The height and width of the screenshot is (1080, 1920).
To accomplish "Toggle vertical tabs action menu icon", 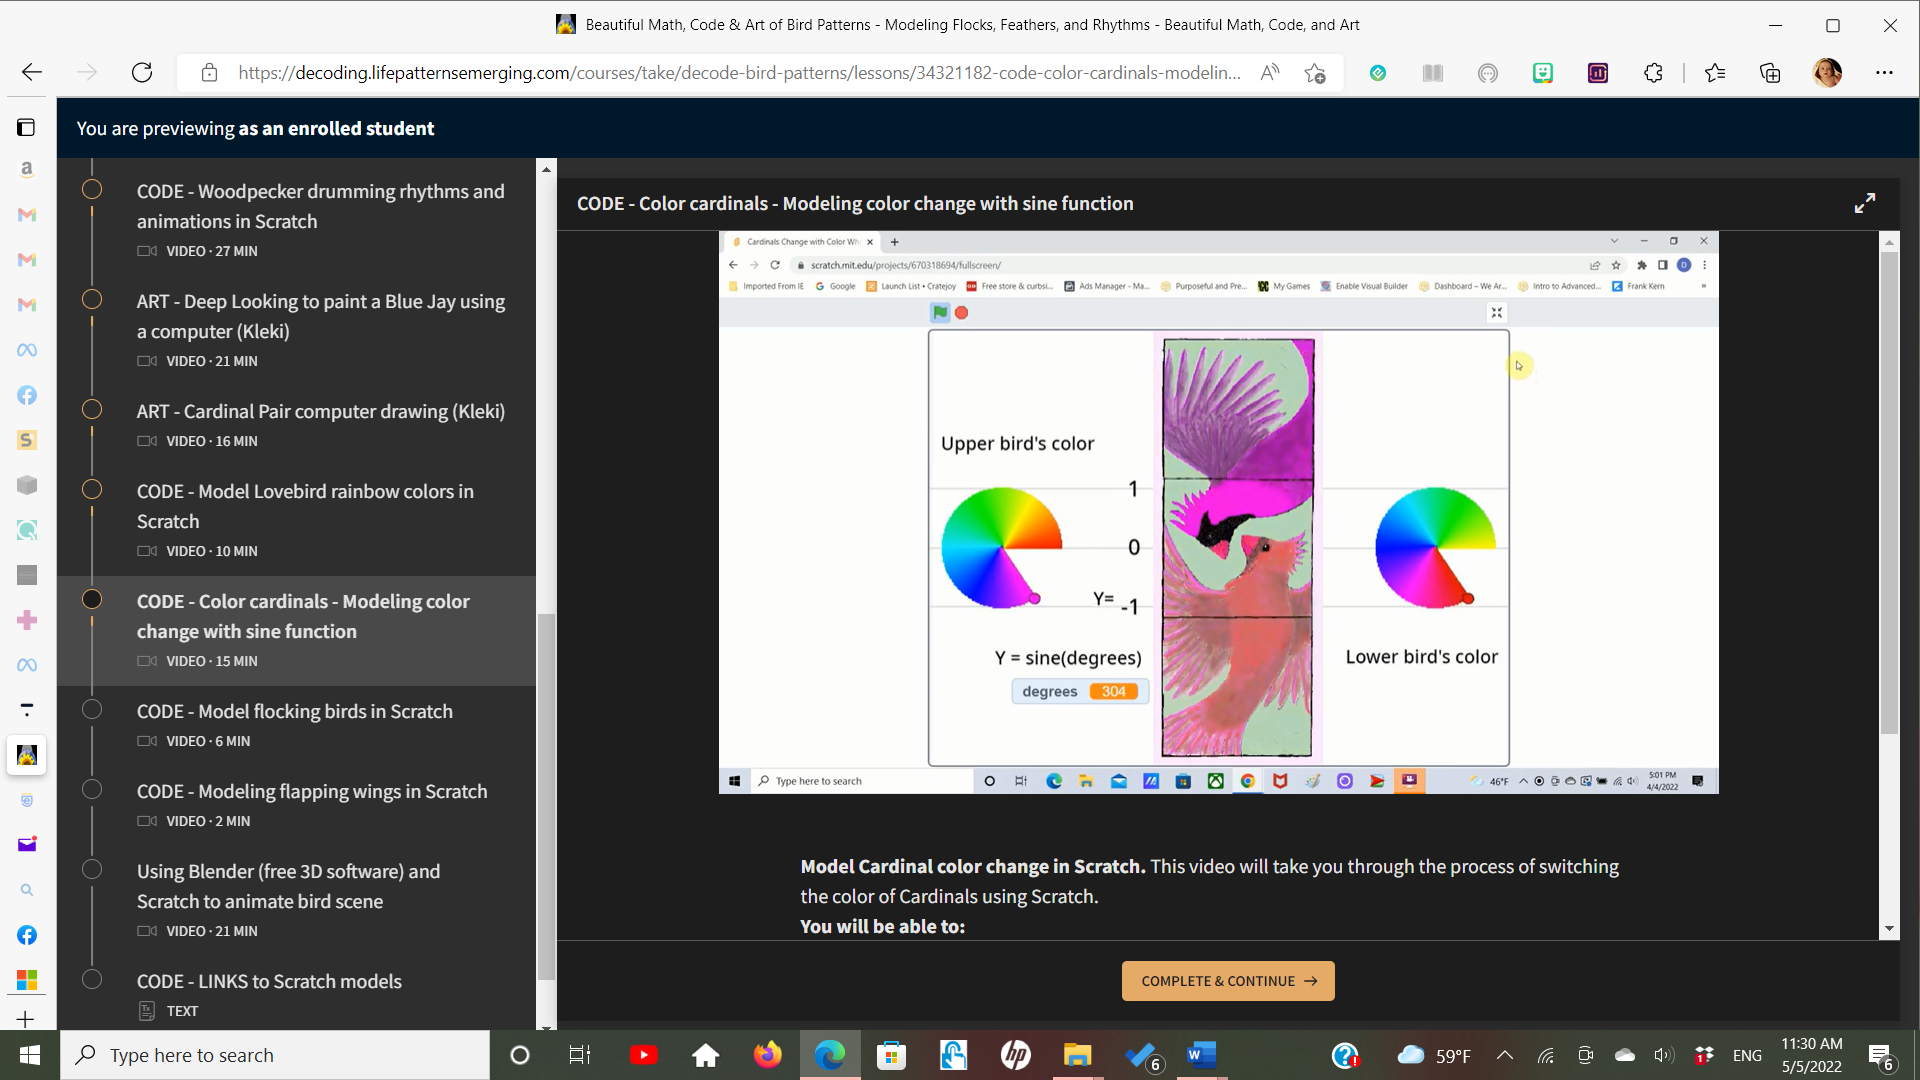I will (x=27, y=127).
